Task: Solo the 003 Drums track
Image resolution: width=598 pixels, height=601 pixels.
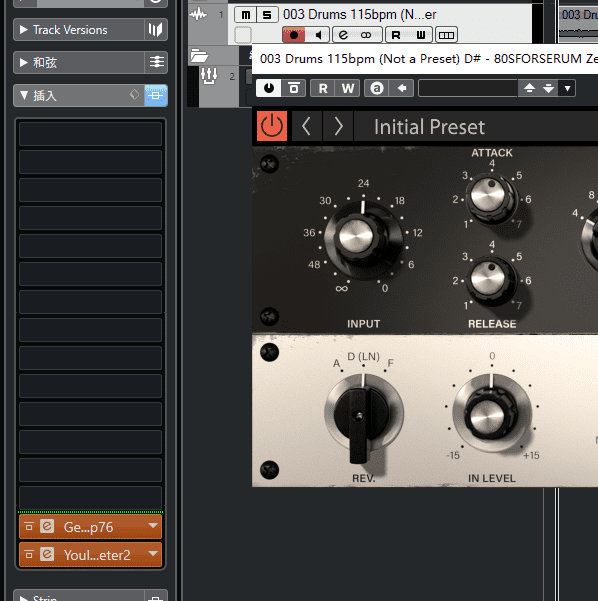Action: [x=267, y=15]
